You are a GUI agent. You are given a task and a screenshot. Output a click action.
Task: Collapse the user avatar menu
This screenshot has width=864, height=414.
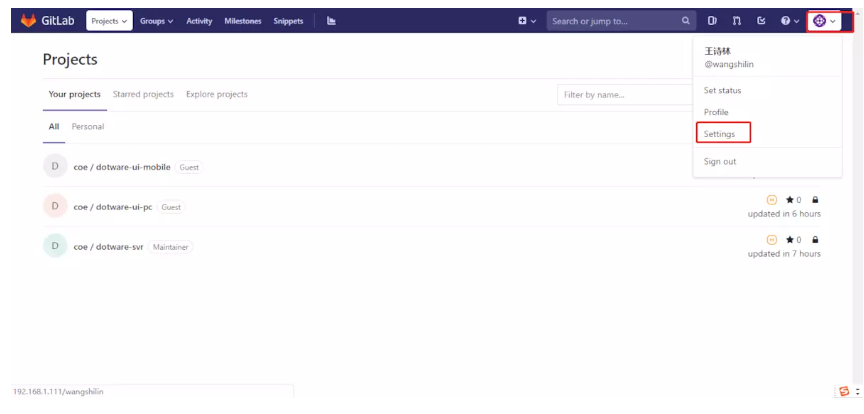(824, 20)
